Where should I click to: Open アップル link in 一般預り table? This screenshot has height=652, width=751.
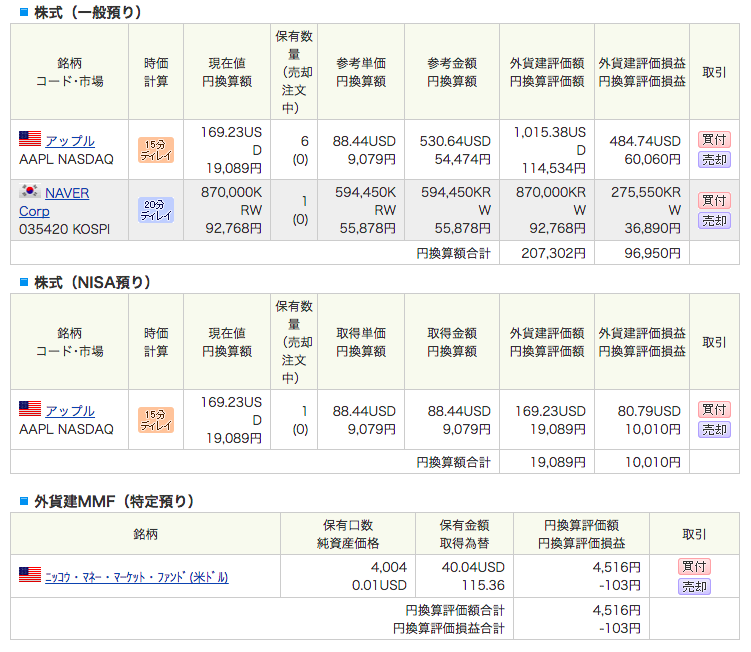[70, 141]
